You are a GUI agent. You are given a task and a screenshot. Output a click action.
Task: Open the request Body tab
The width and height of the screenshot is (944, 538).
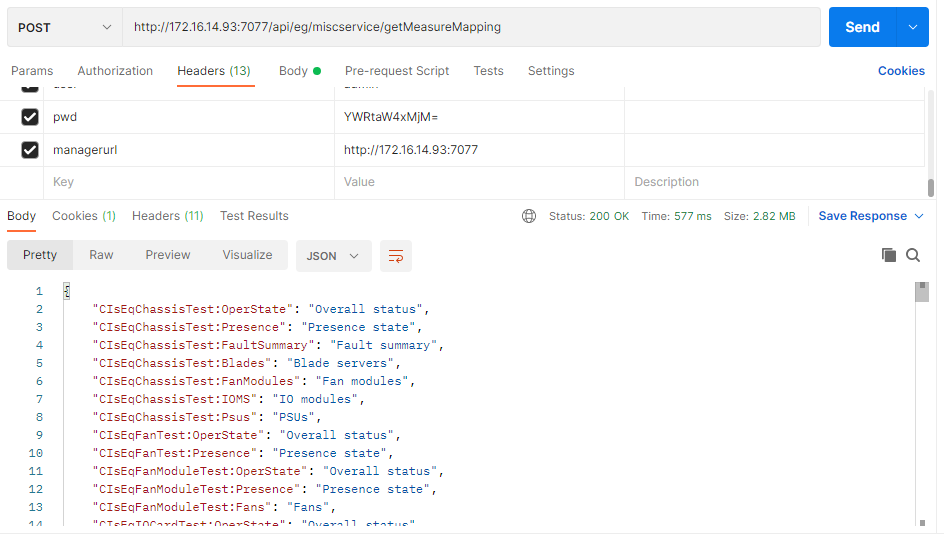[x=299, y=71]
